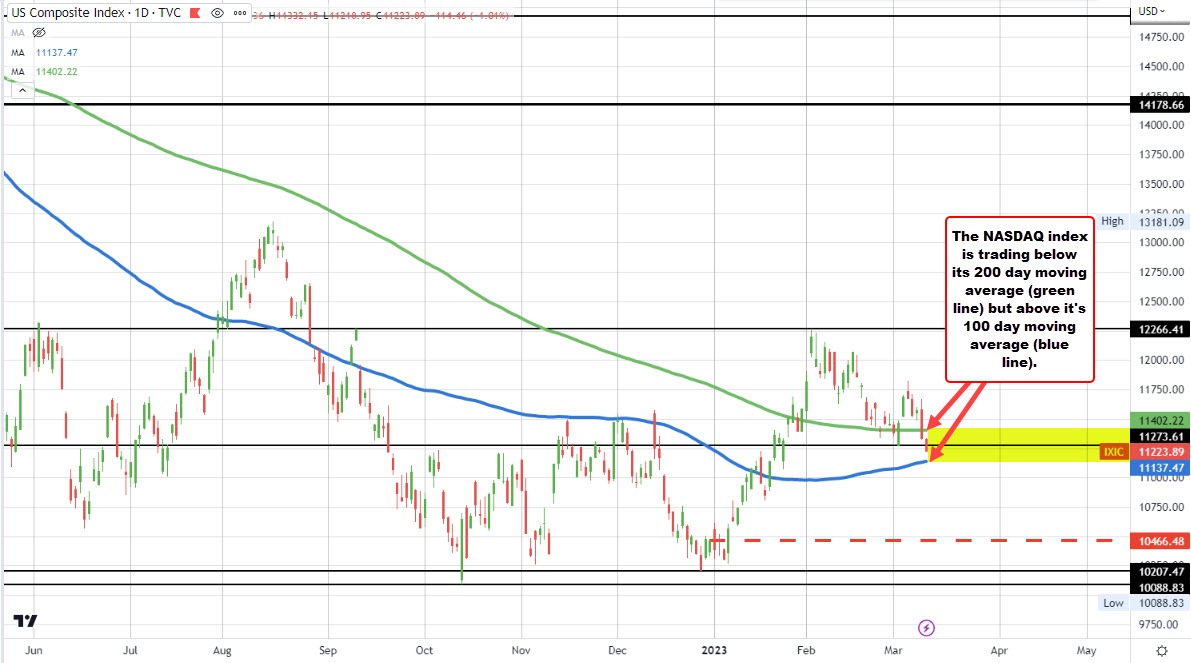Click the greyed-out hidden MA legend label
This screenshot has width=1191, height=663.
pyautogui.click(x=17, y=33)
